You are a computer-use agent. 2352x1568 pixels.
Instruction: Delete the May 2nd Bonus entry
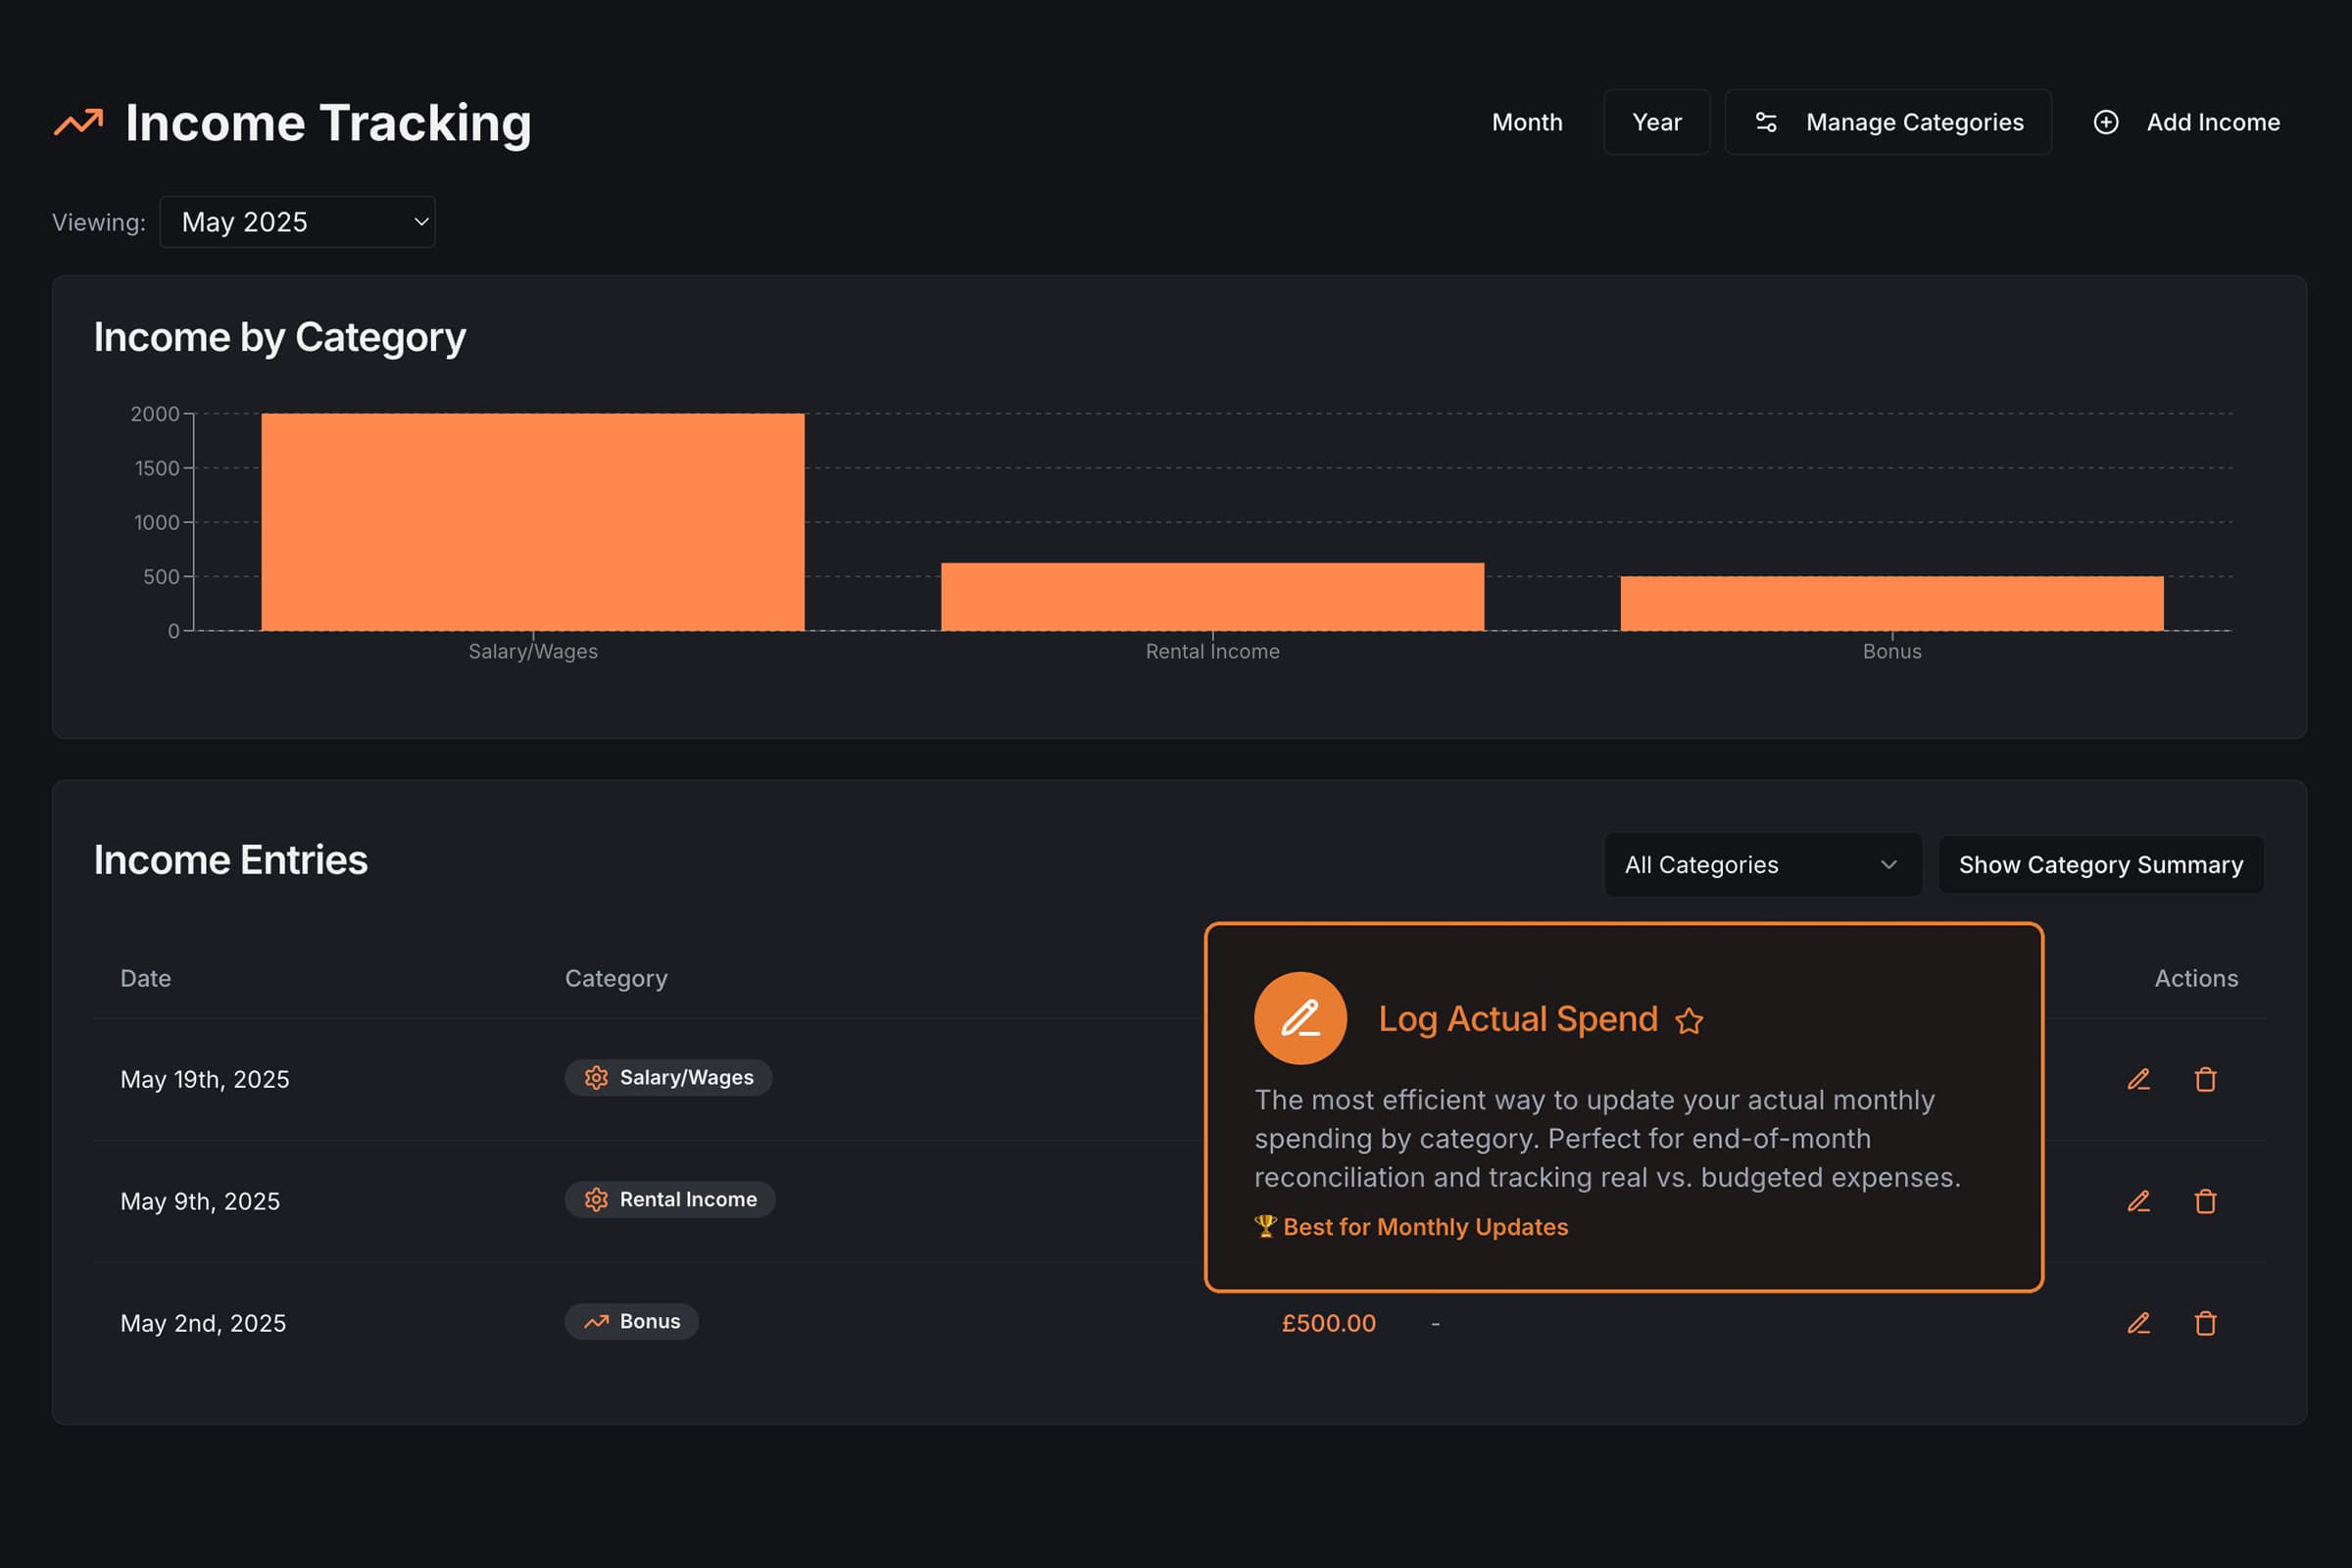(2205, 1323)
